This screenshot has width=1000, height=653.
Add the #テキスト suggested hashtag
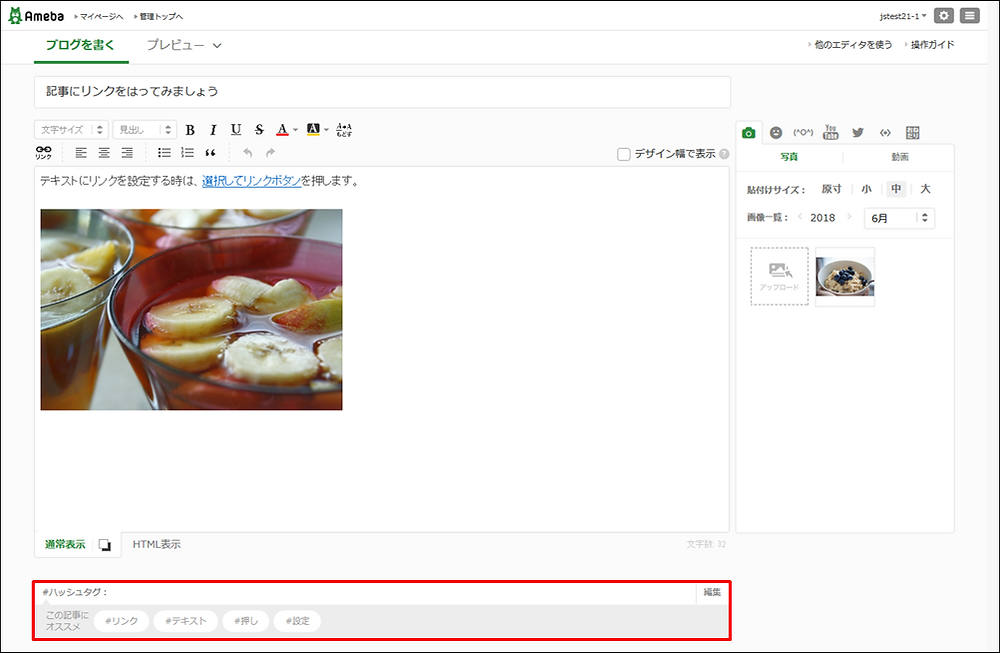[186, 621]
